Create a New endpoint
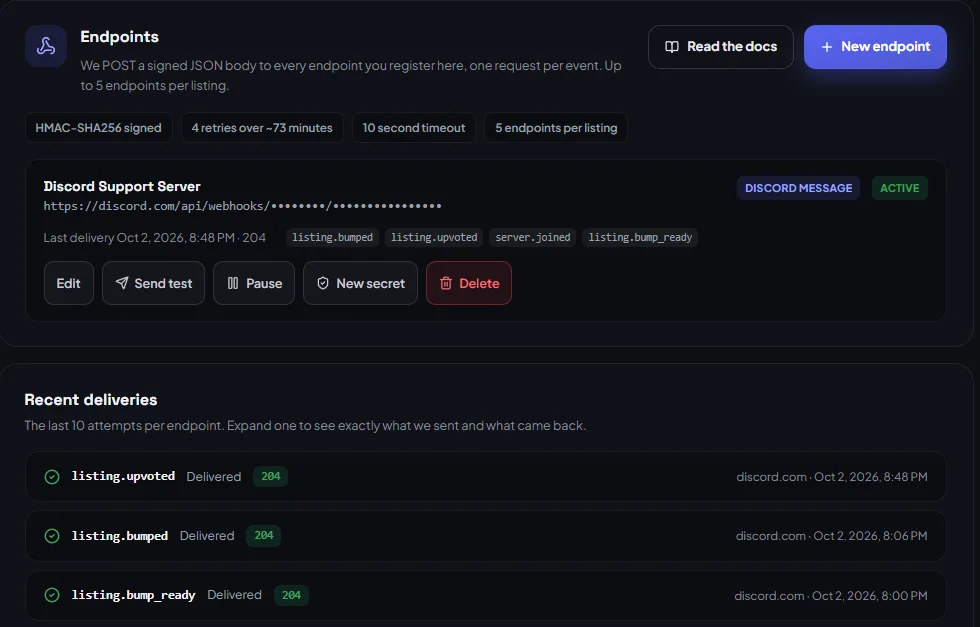 875,47
